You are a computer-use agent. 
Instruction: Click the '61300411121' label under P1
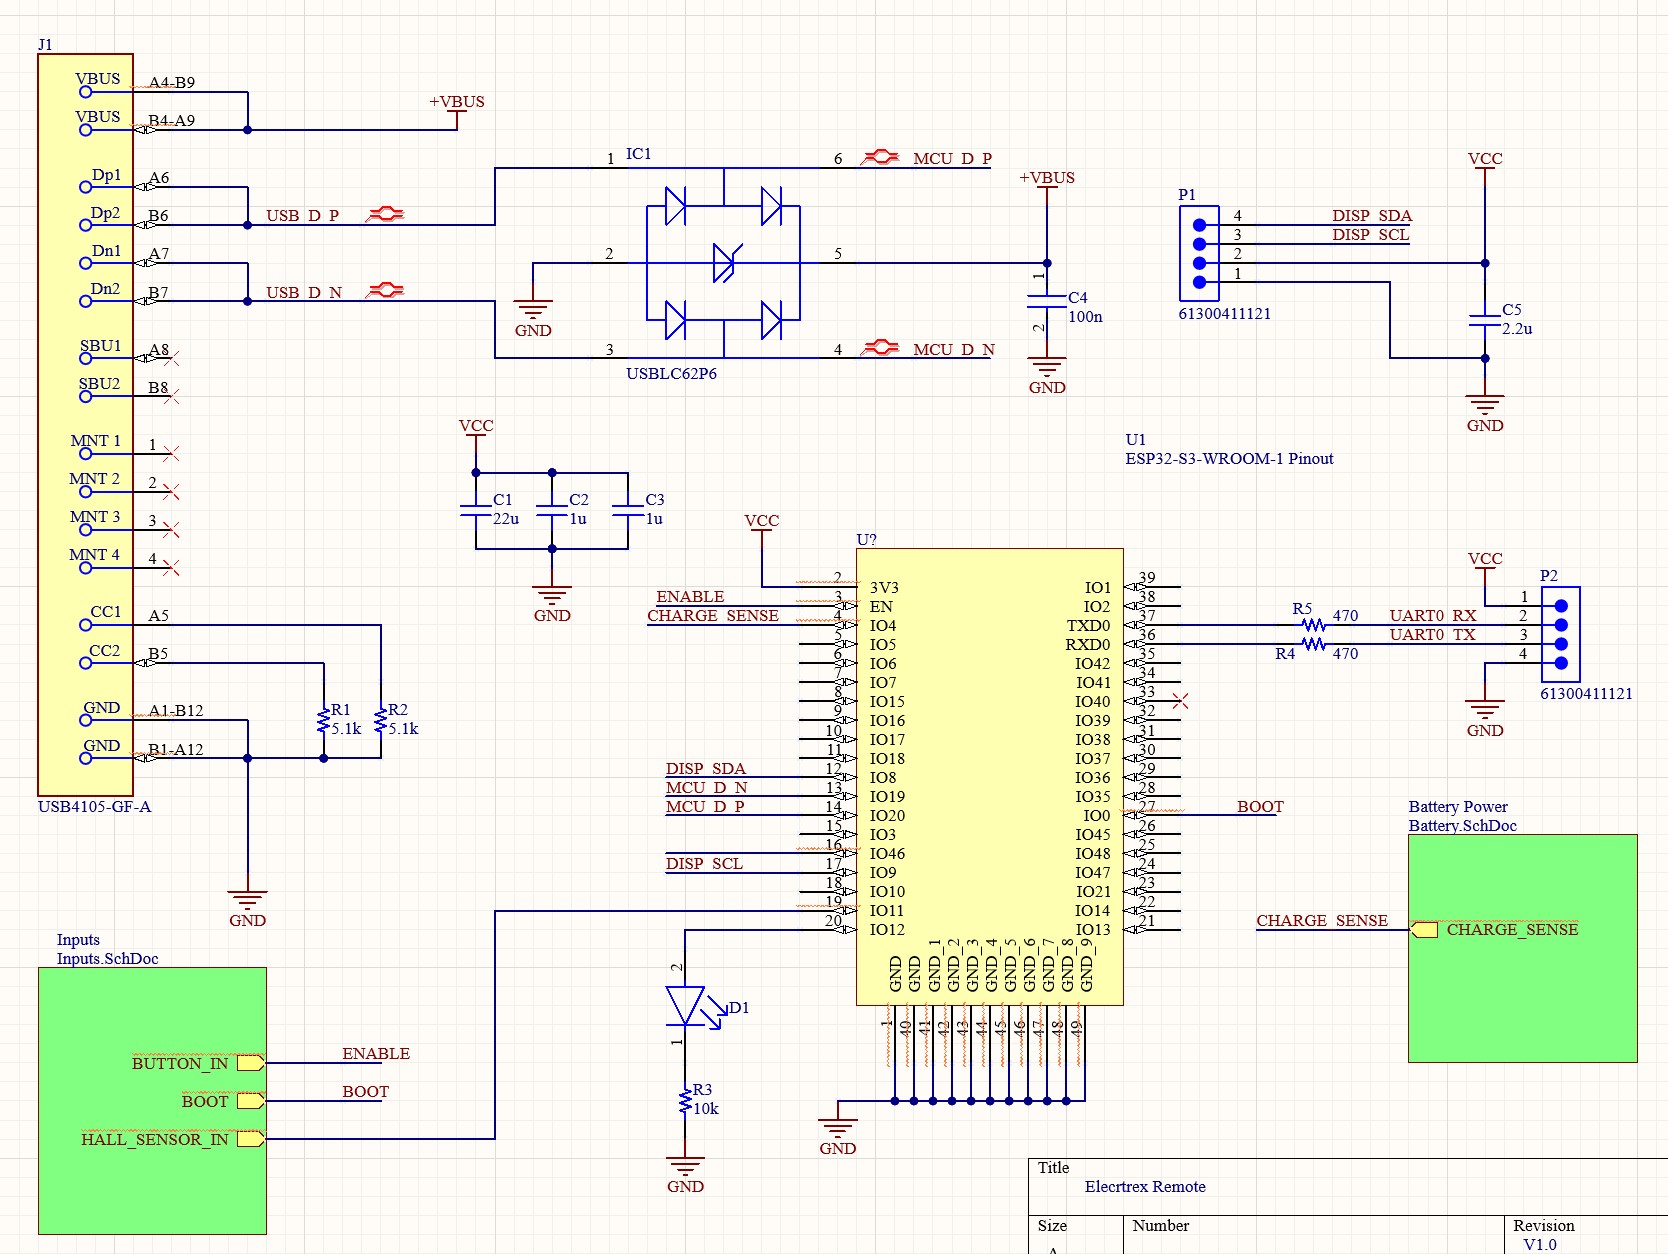point(1224,313)
